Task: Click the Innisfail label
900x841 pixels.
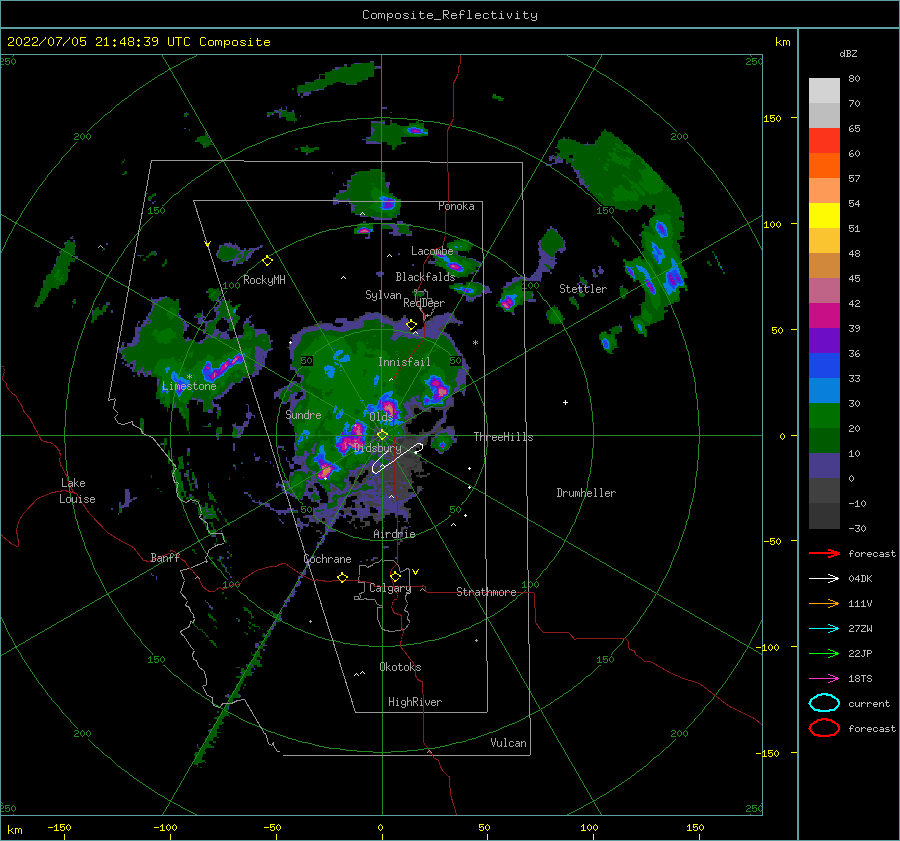Action: pos(404,362)
